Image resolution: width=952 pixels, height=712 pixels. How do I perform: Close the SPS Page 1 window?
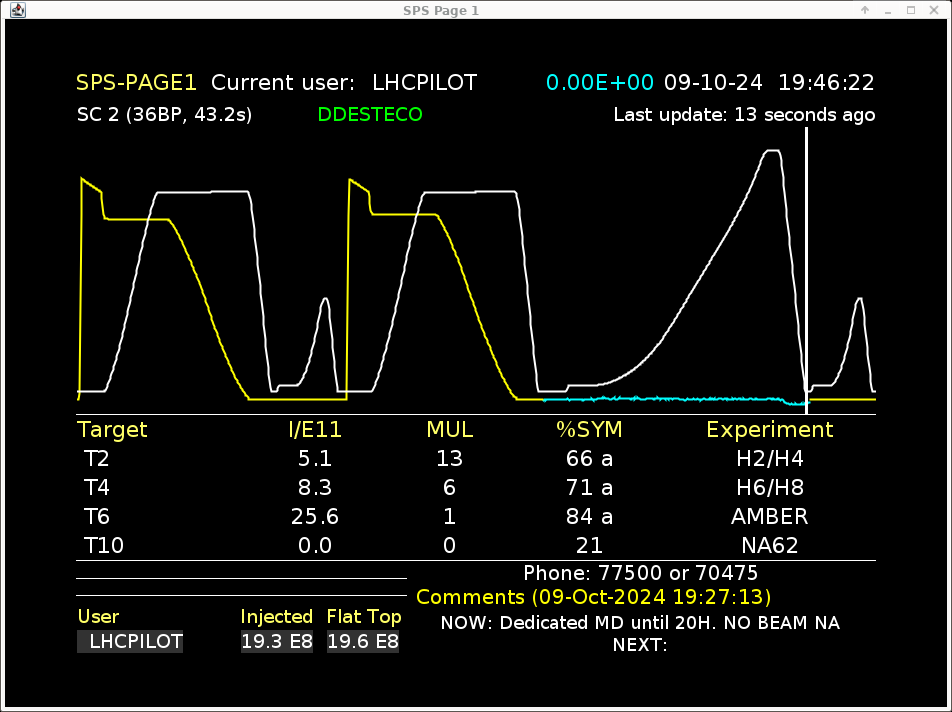pos(935,9)
